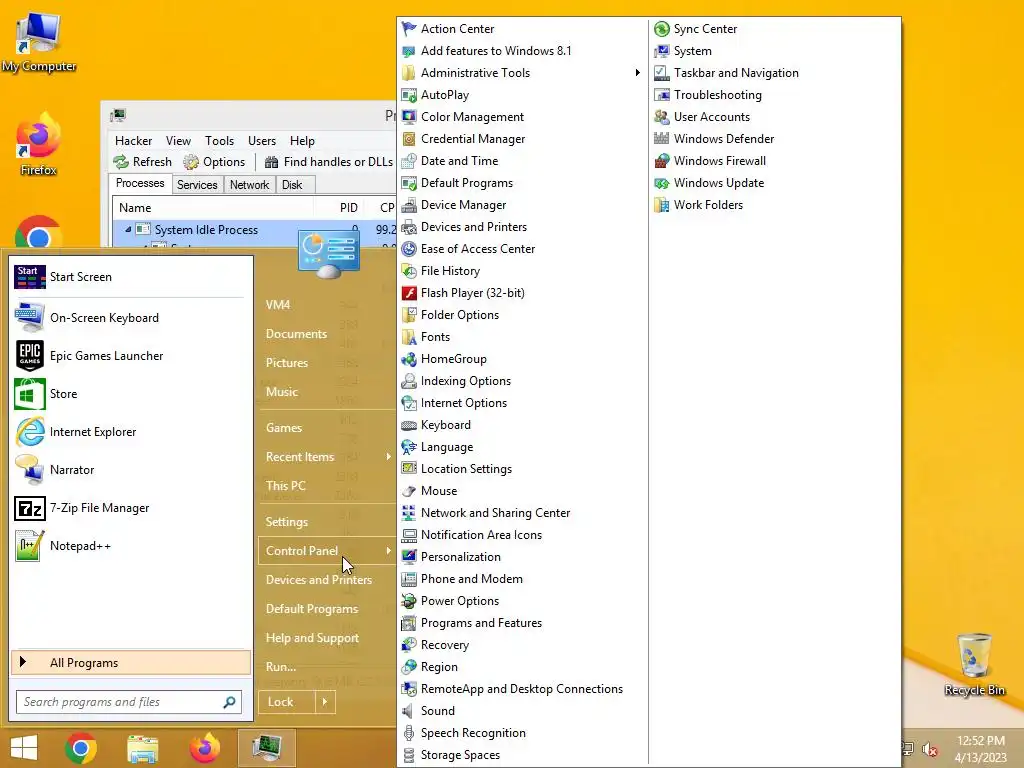
Task: Switch to Disk tab in Process Hacker
Action: (292, 185)
